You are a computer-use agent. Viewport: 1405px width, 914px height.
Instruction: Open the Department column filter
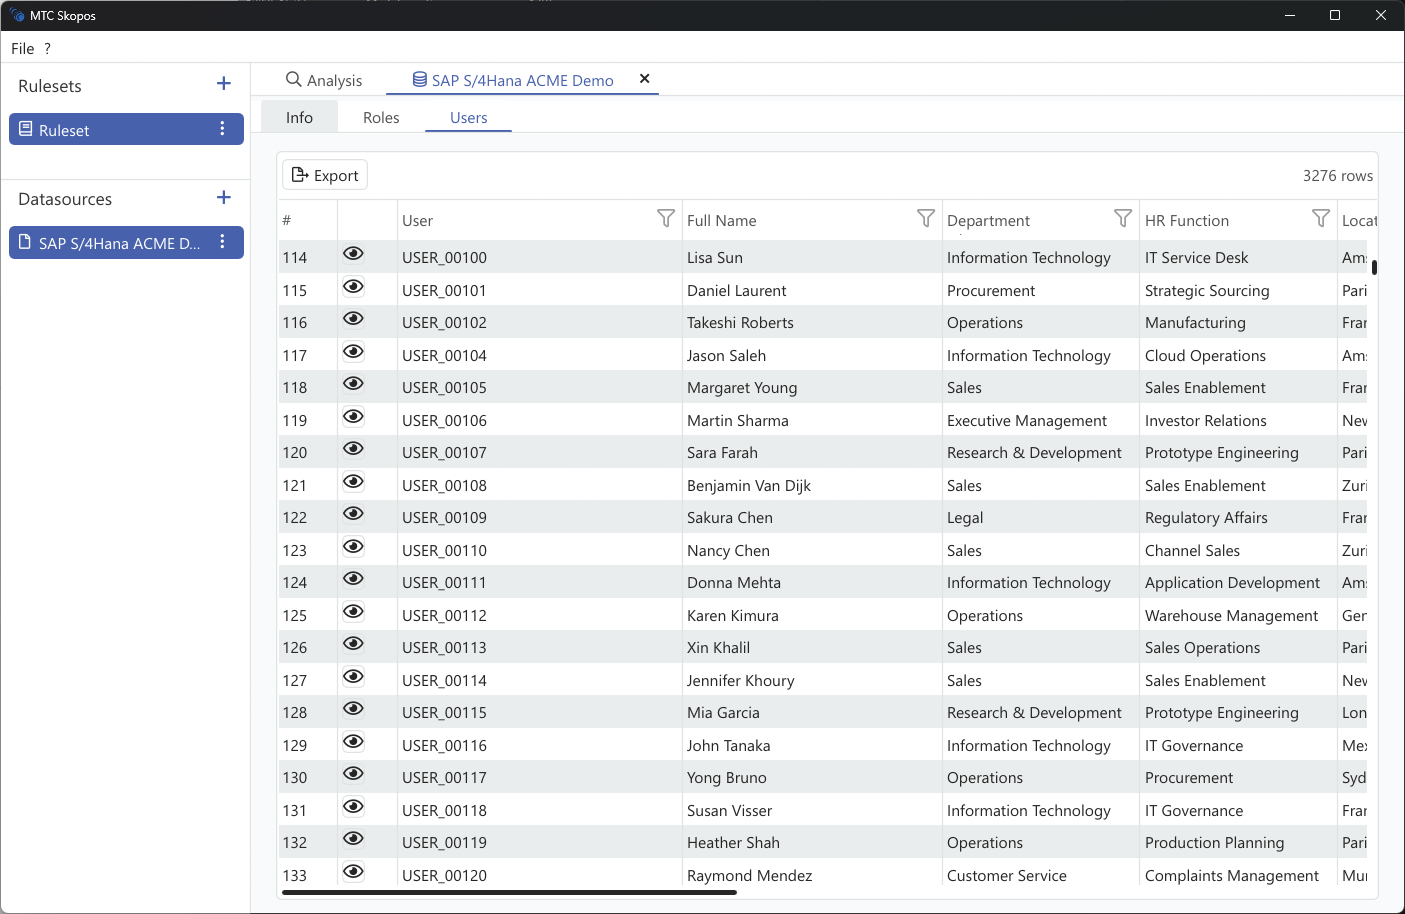coord(1120,218)
